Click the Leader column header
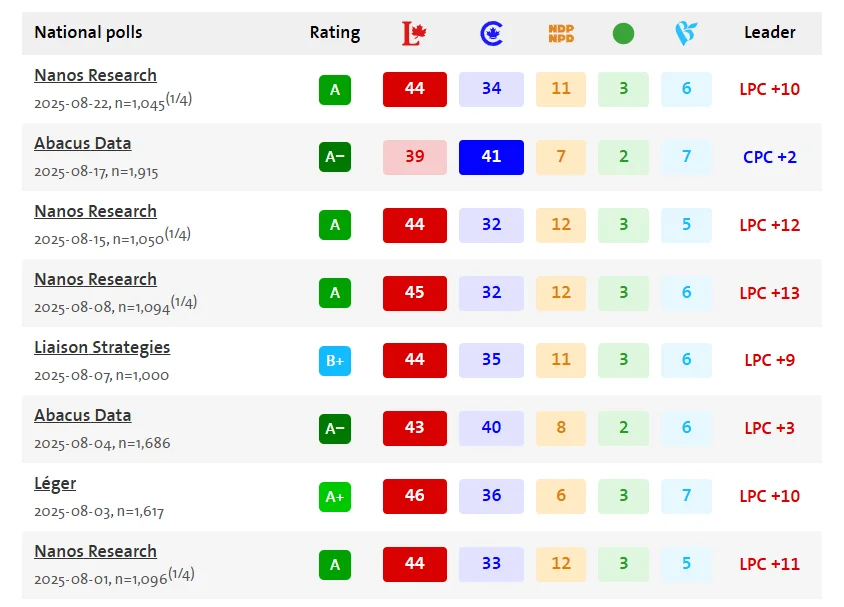Image resolution: width=844 pixels, height=607 pixels. (769, 32)
